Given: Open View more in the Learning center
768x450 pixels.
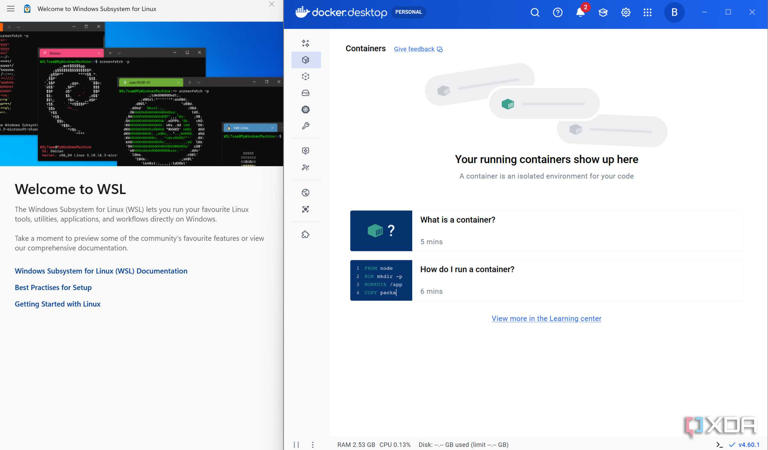Looking at the screenshot, I should coord(546,318).
